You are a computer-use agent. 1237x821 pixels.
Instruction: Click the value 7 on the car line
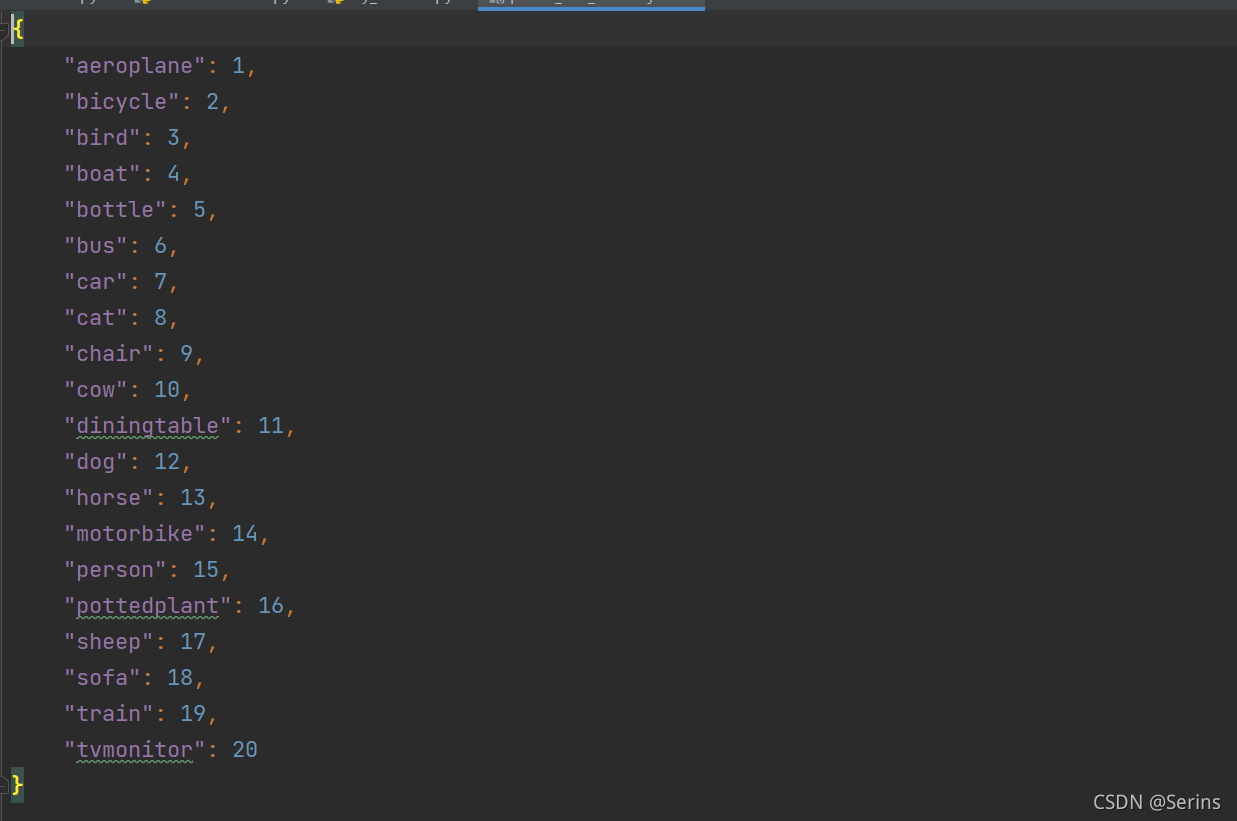[x=161, y=282]
